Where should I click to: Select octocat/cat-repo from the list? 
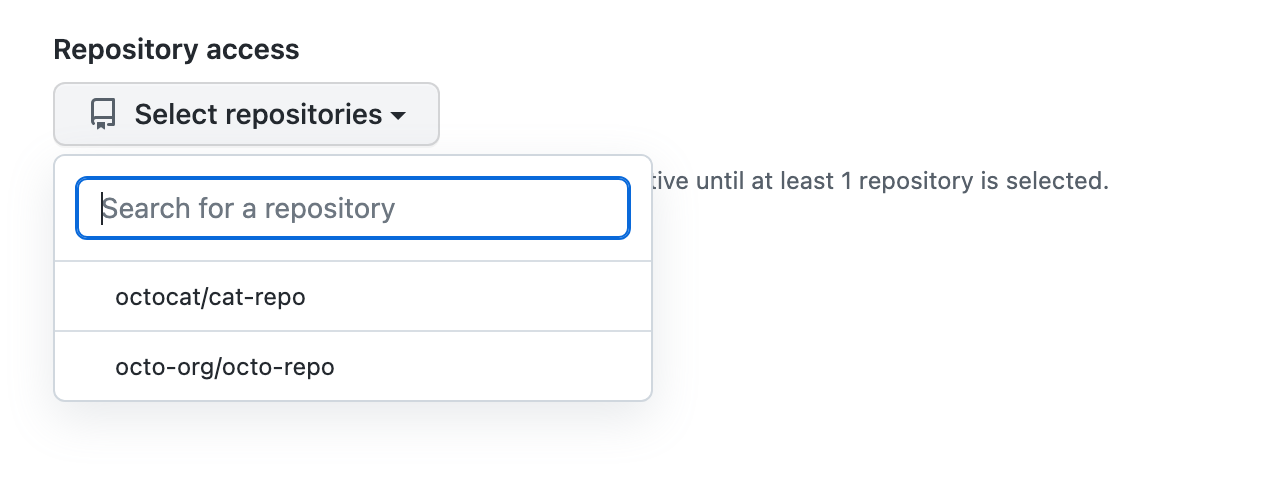point(210,297)
